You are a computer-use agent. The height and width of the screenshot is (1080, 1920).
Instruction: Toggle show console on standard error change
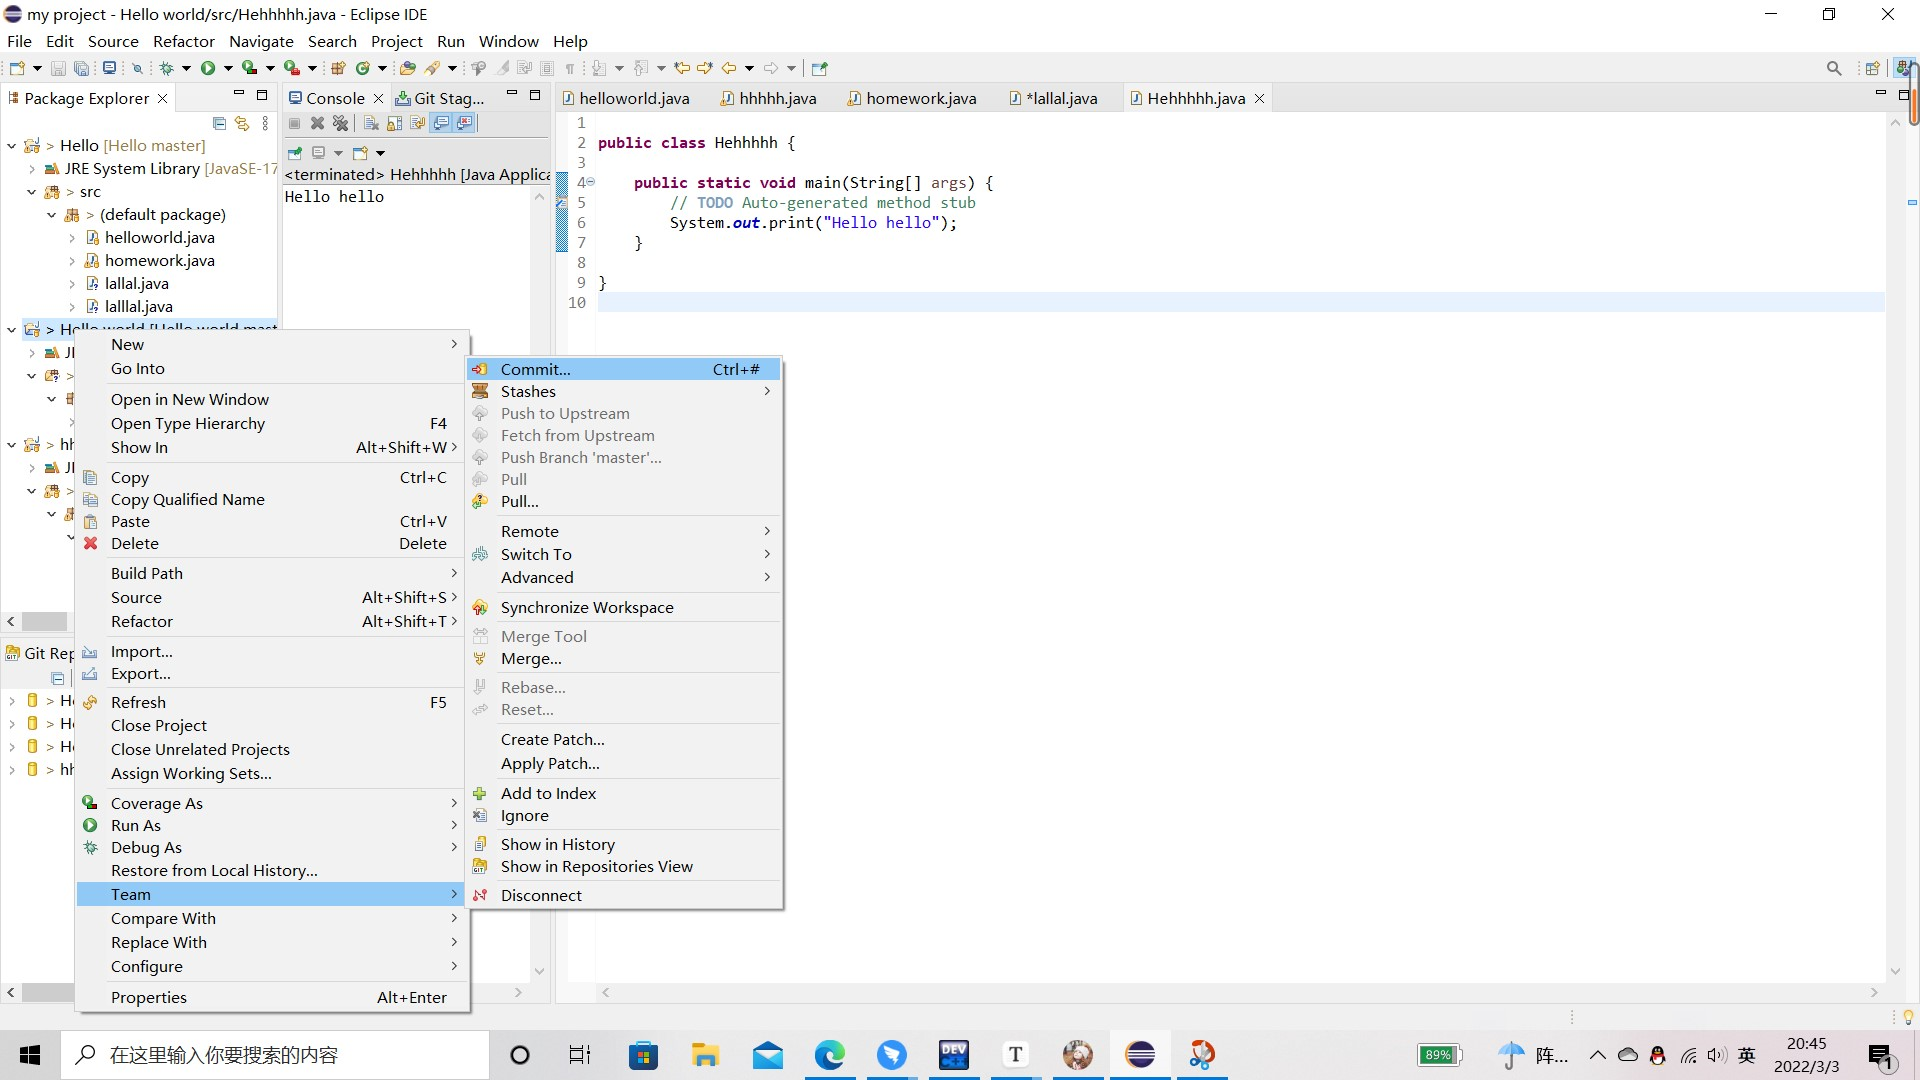click(465, 123)
